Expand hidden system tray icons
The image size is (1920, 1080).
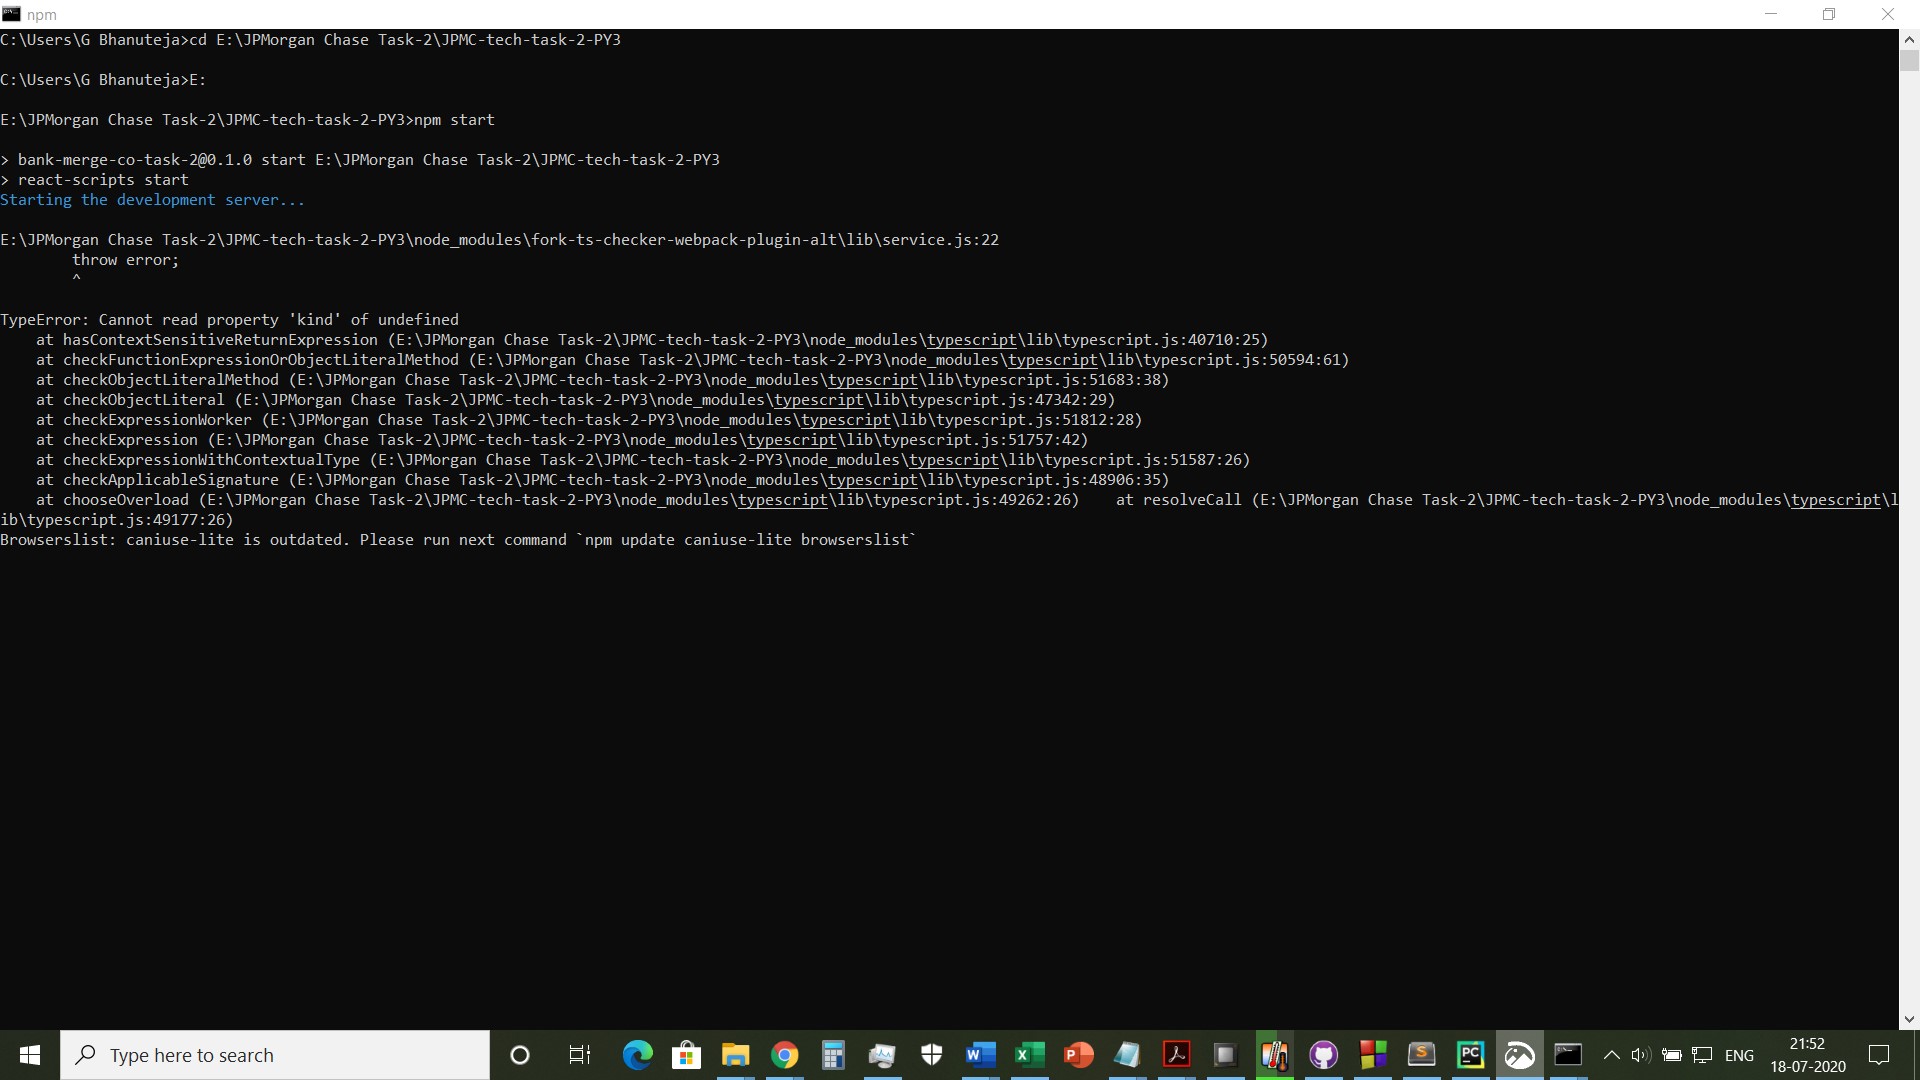tap(1611, 1055)
